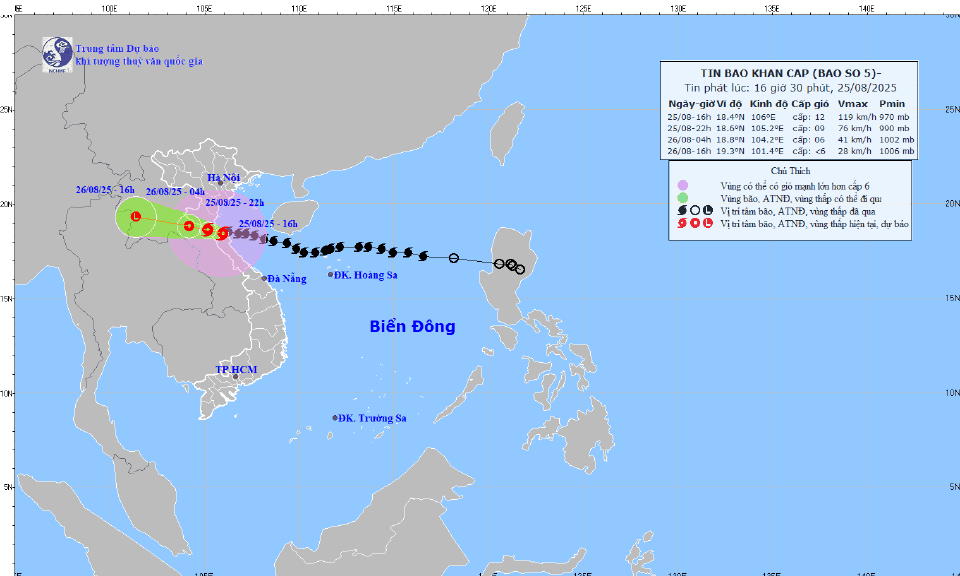Click the '1002 mb' pressure cell
The height and width of the screenshot is (576, 960).
coord(897,140)
